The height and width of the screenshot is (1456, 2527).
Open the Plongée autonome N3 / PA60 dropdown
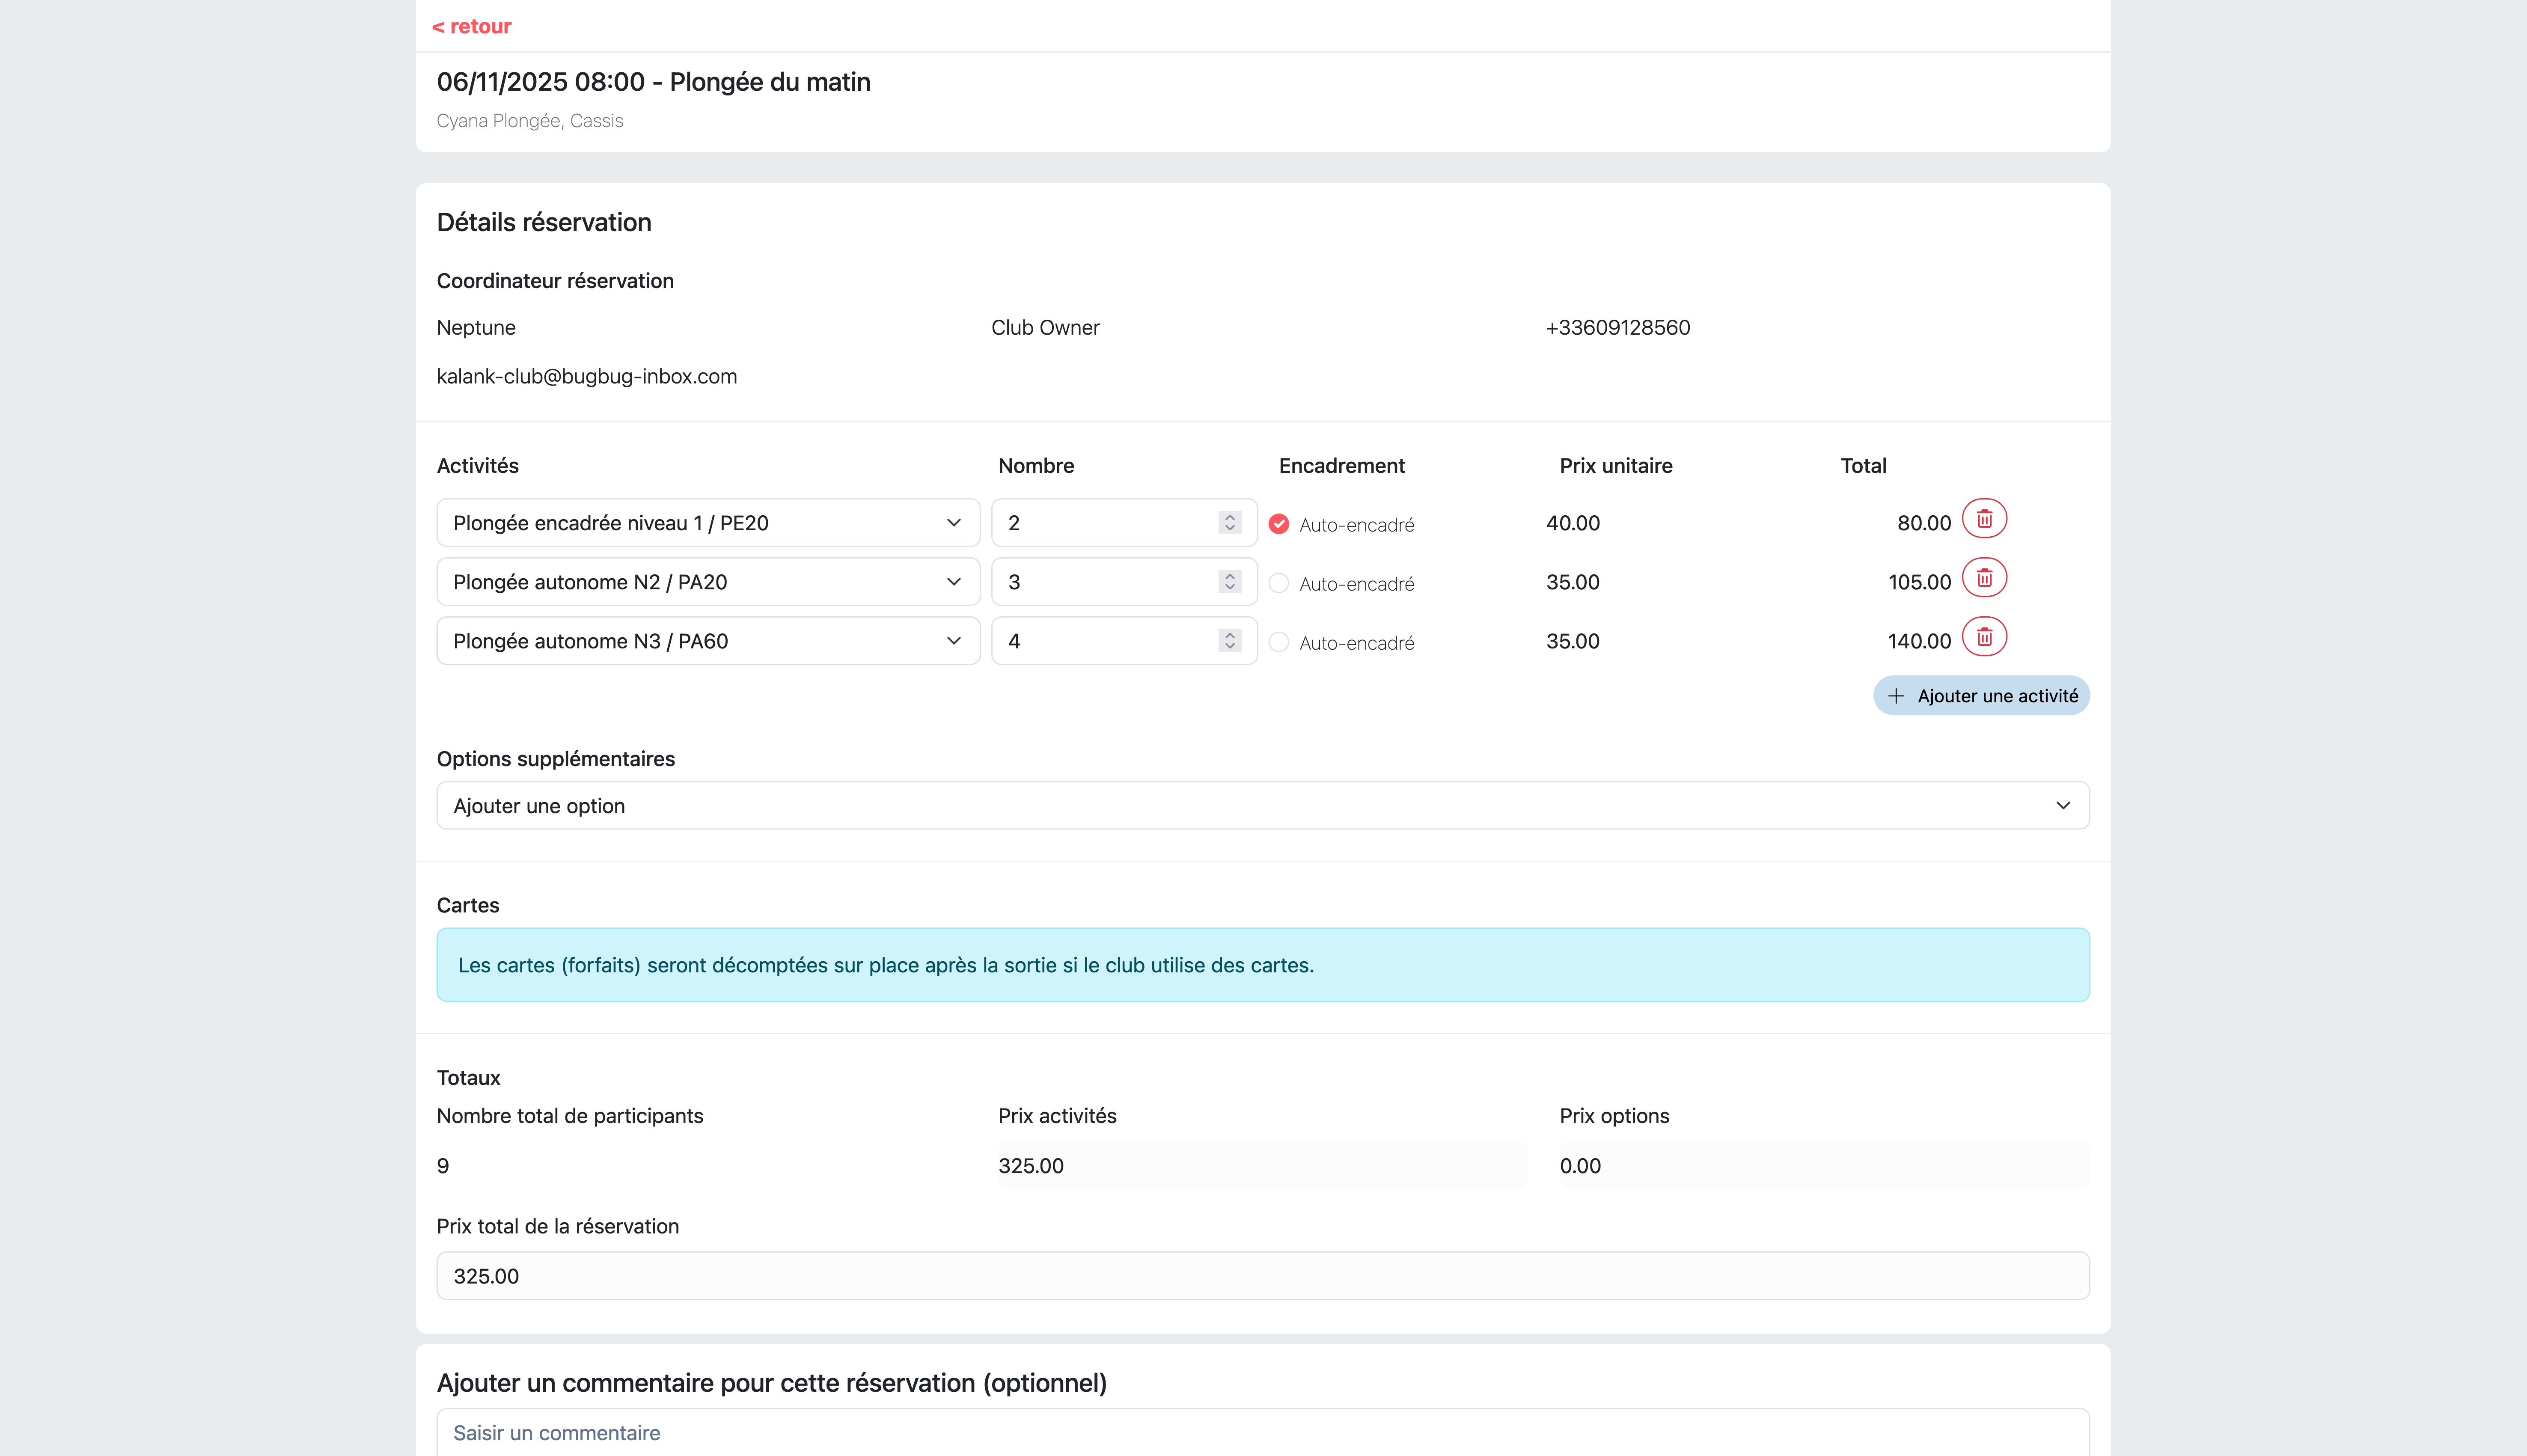[708, 641]
